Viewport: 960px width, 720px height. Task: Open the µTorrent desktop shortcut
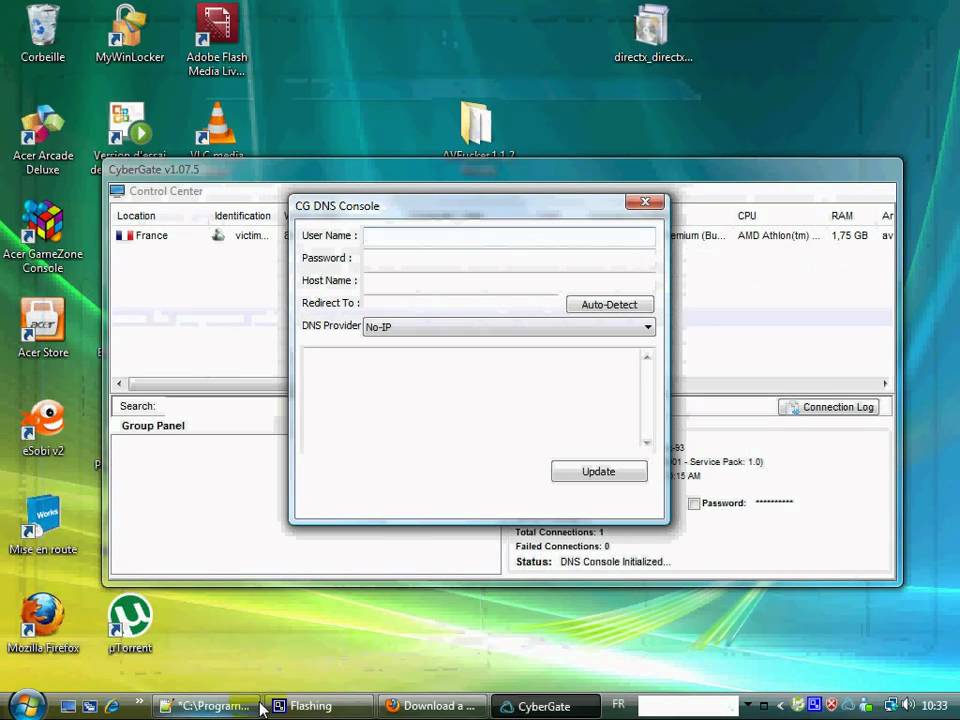129,623
